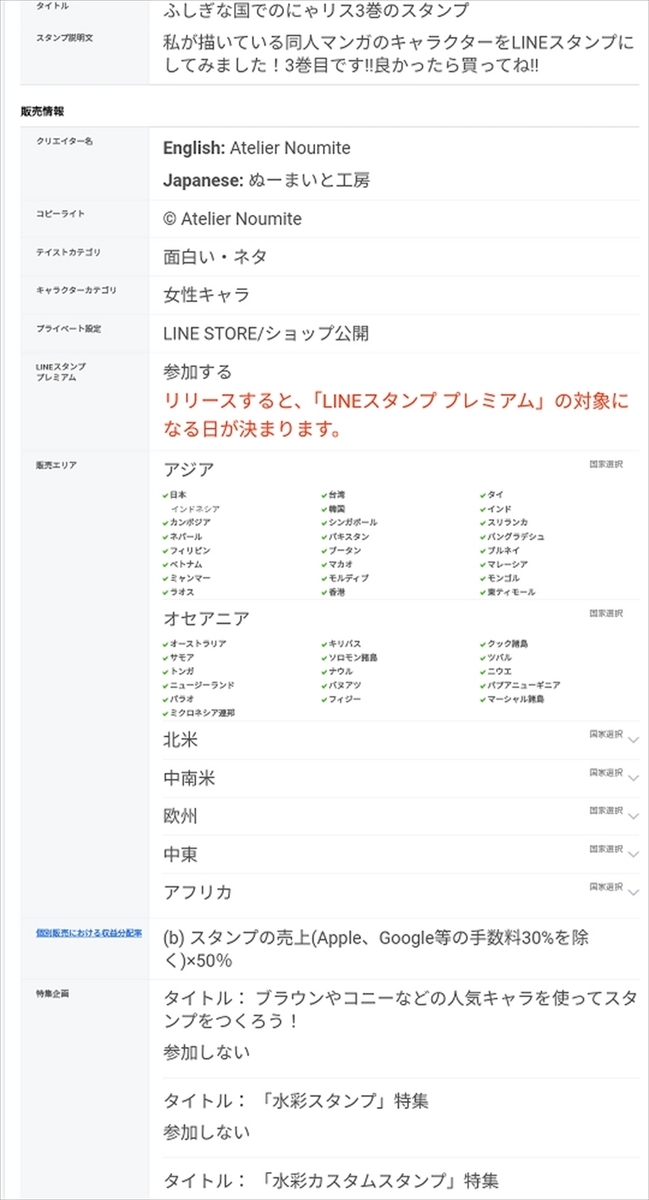Select タイ in the Asia list
Image resolution: width=649 pixels, height=1200 pixels.
492,495
